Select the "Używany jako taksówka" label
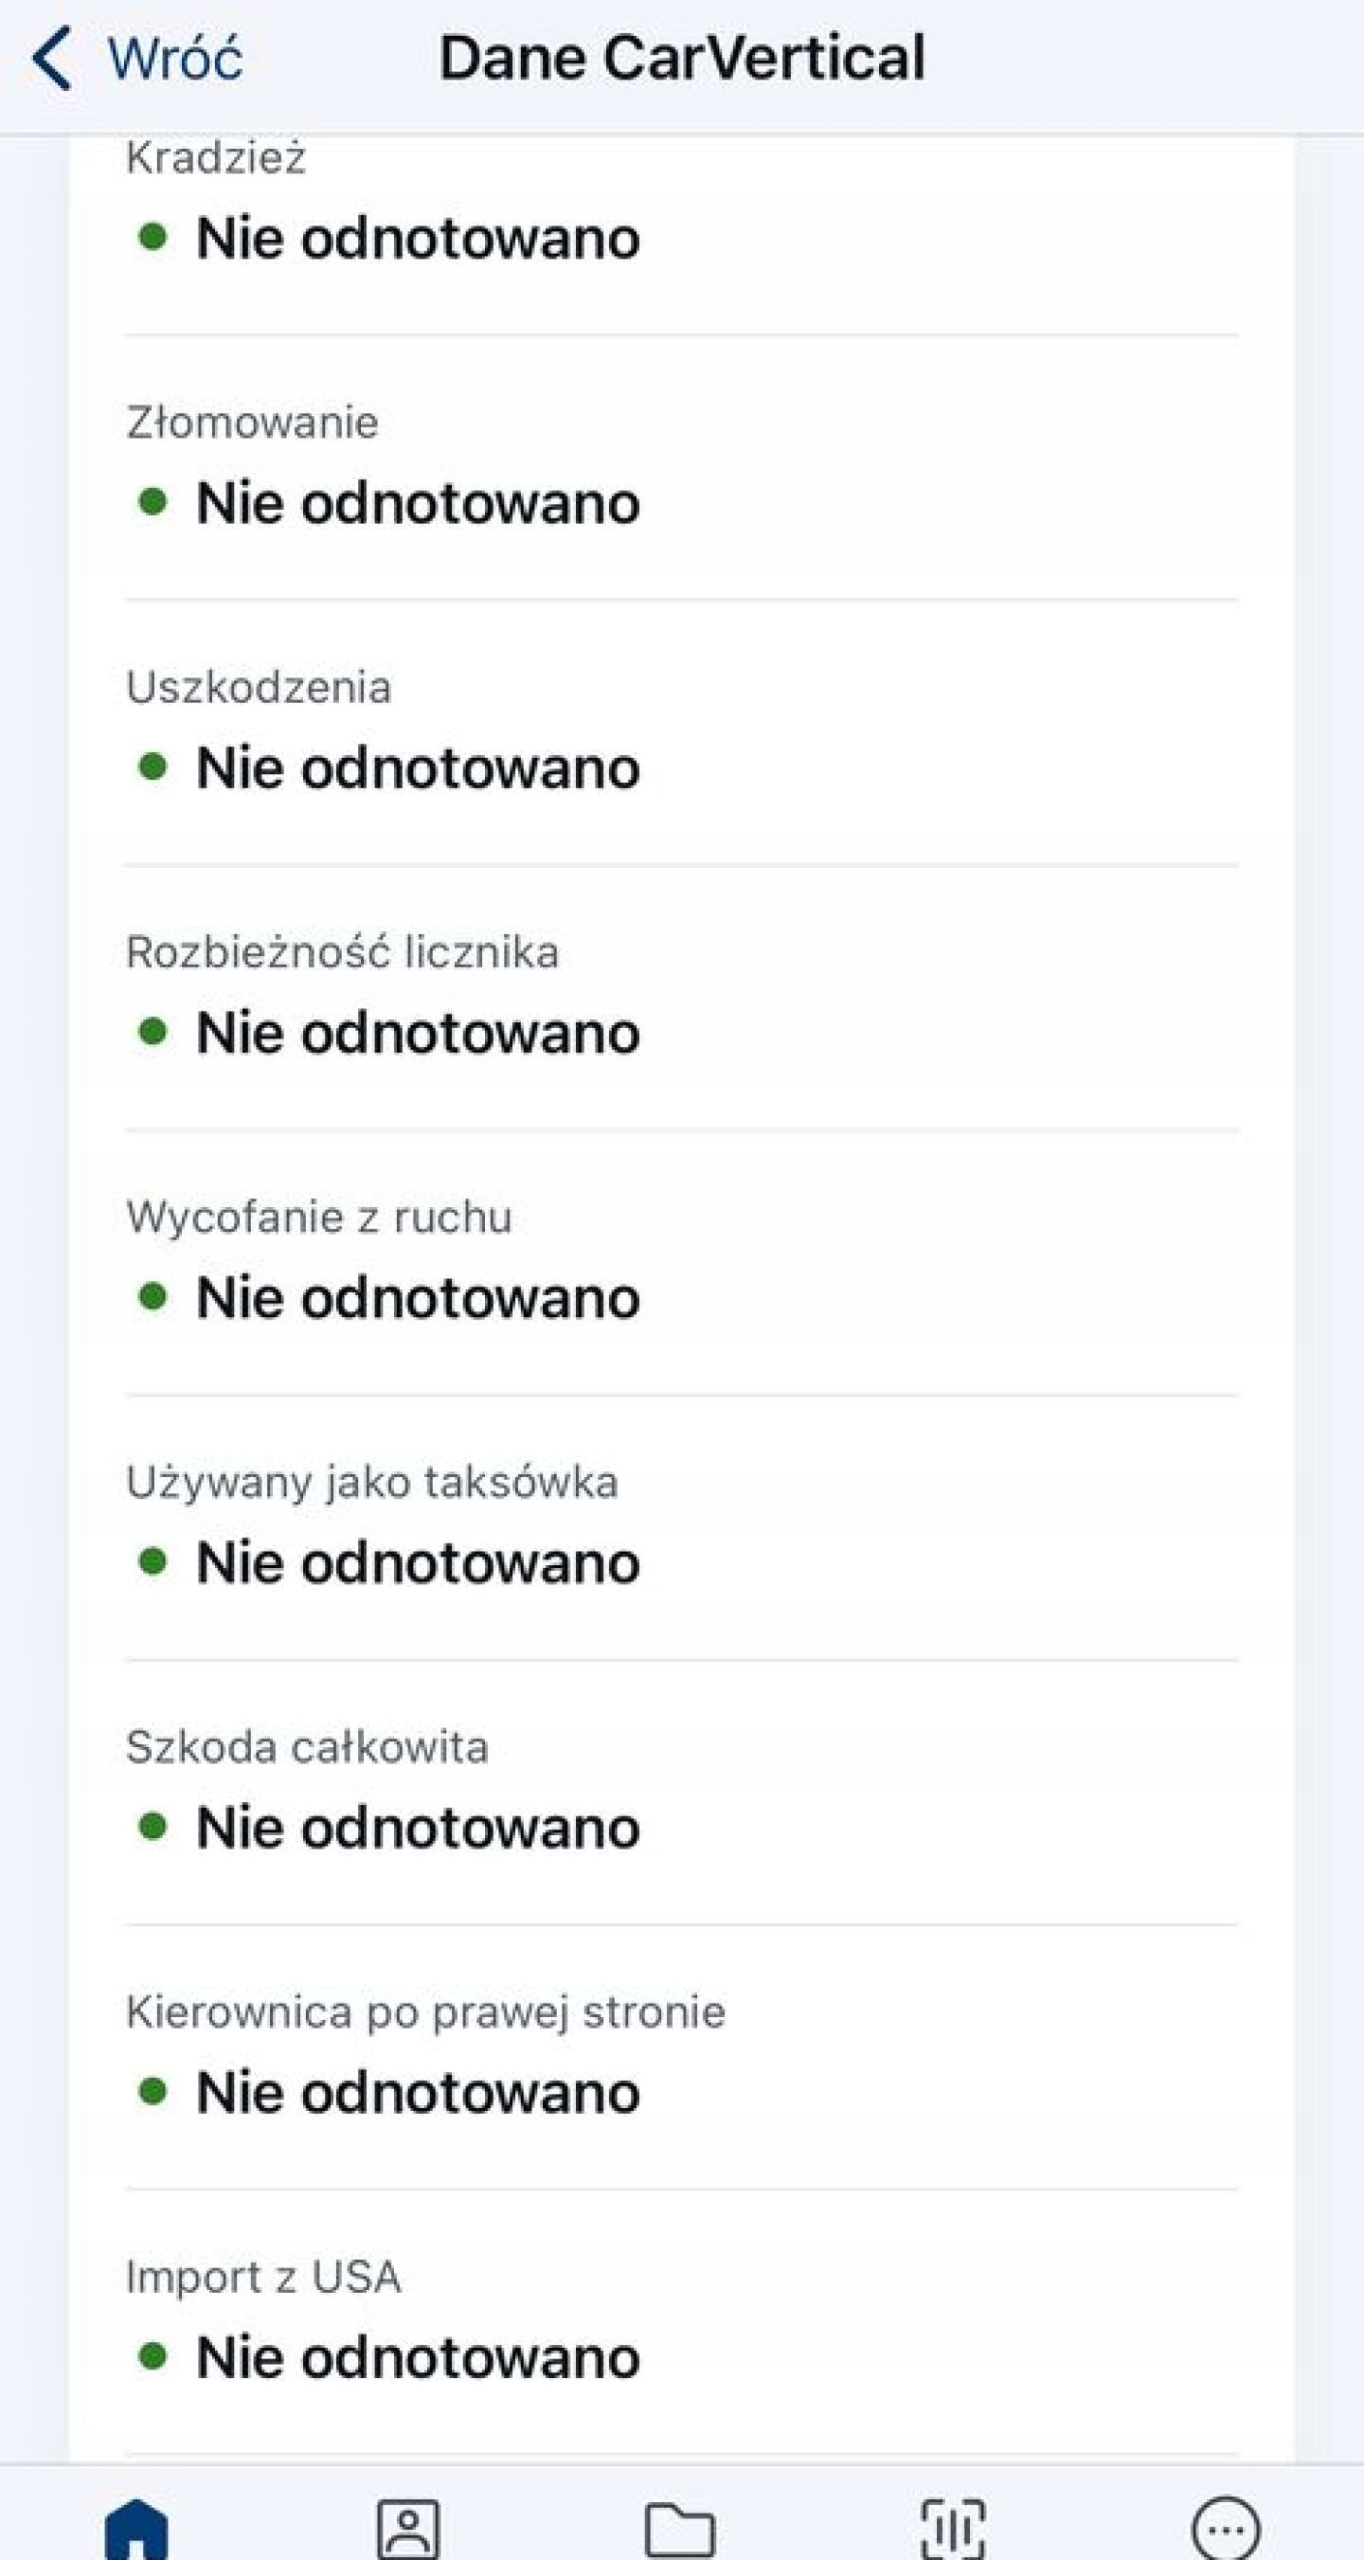Viewport: 1364px width, 2560px height. tap(372, 1482)
